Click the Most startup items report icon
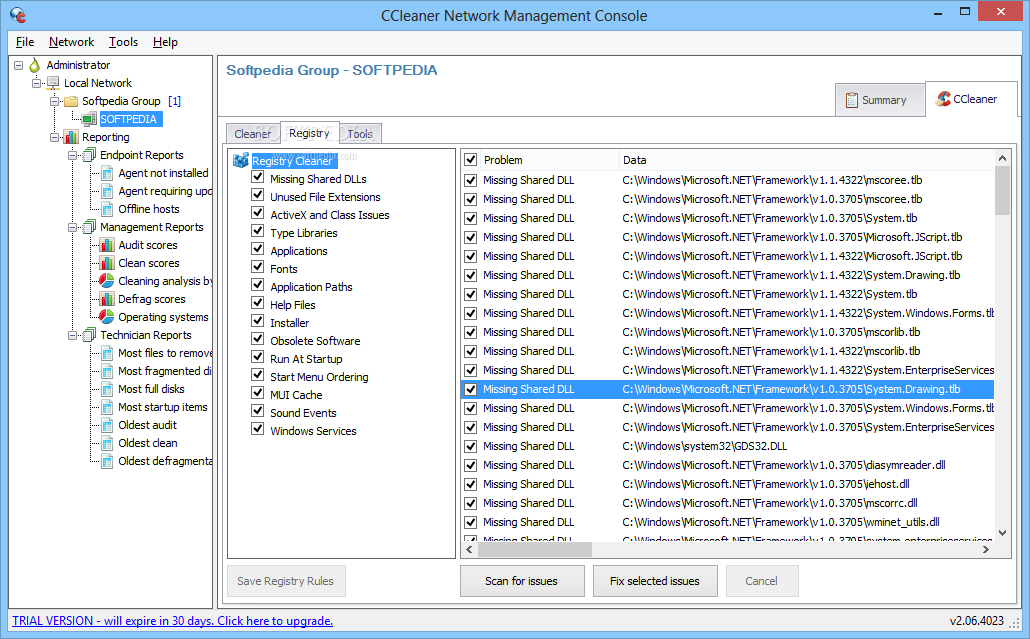Image resolution: width=1030 pixels, height=639 pixels. click(x=107, y=407)
